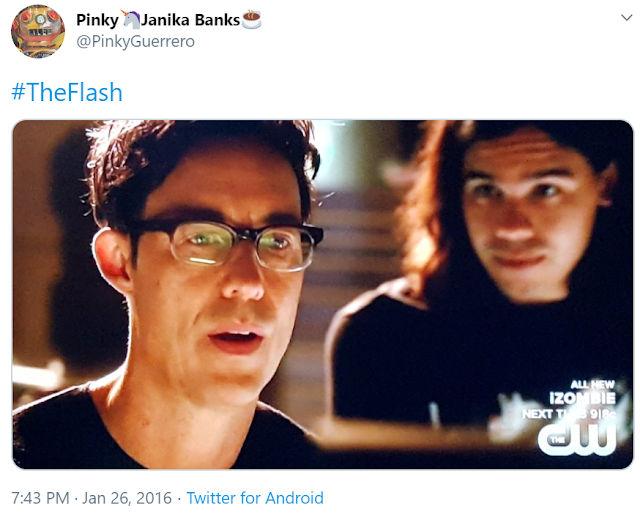640x514 pixels.
Task: Click the 'NEXT TUES 9|8c' overlay text
Action: click(569, 414)
